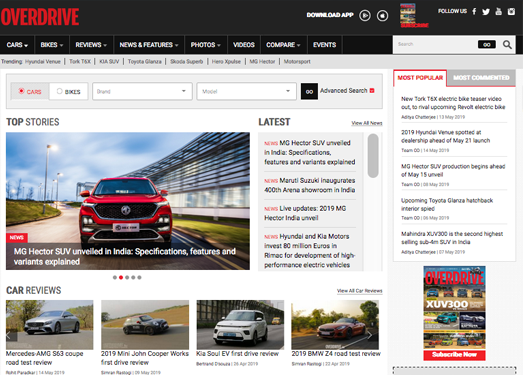Viewport: 523px width, 375px height.
Task: Open Overdrive's Twitter page icon
Action: point(486,12)
